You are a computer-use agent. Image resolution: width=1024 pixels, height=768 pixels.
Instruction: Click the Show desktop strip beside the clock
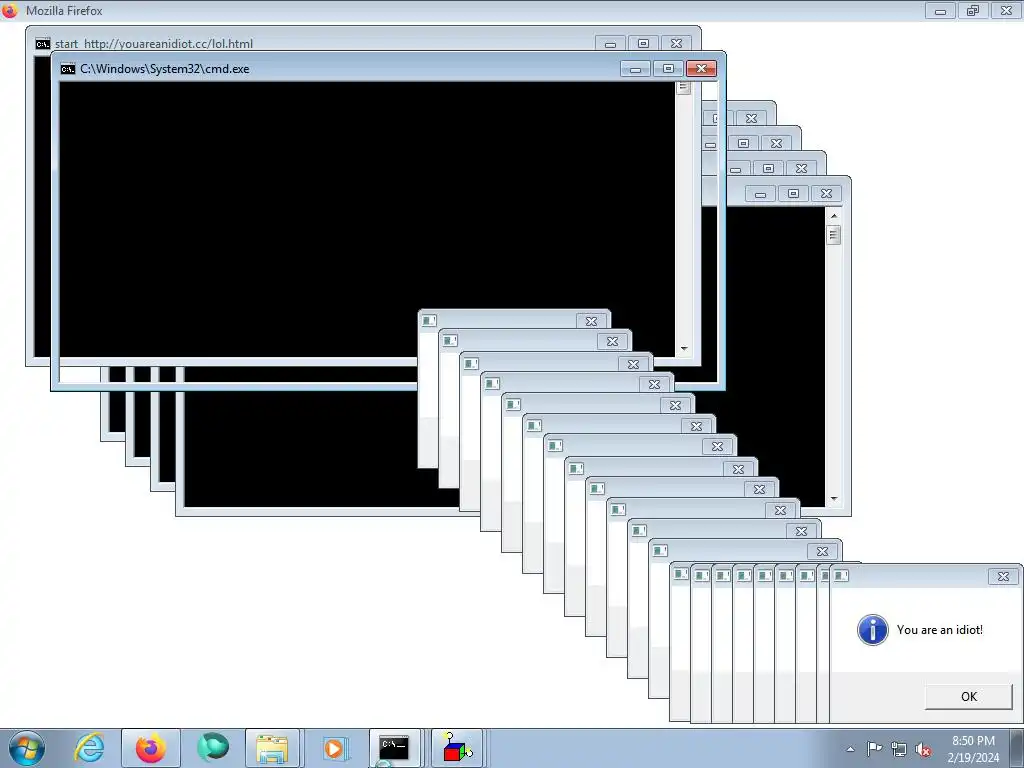click(x=1017, y=748)
